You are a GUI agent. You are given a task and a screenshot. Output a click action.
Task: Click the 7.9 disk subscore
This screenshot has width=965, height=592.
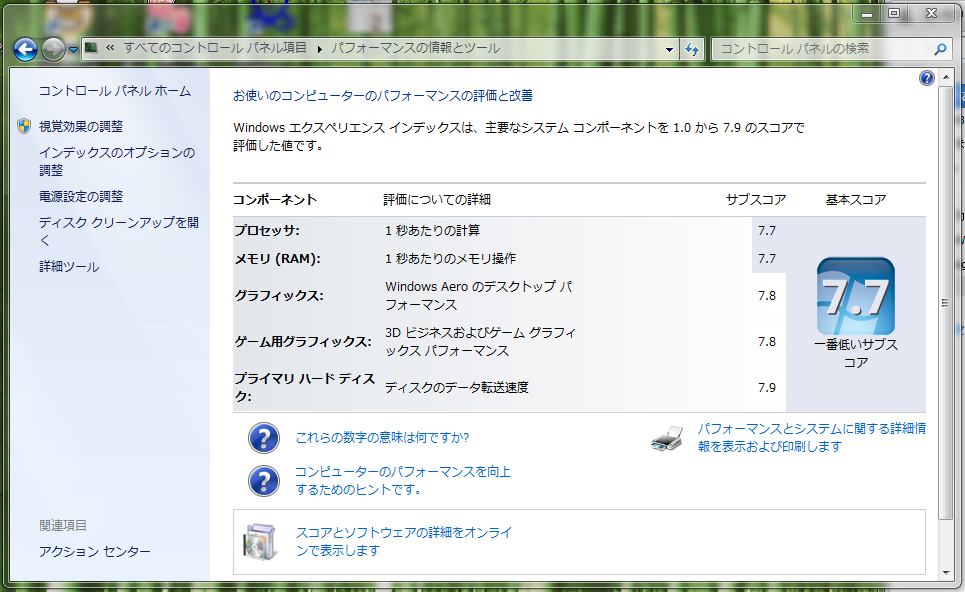(767, 388)
